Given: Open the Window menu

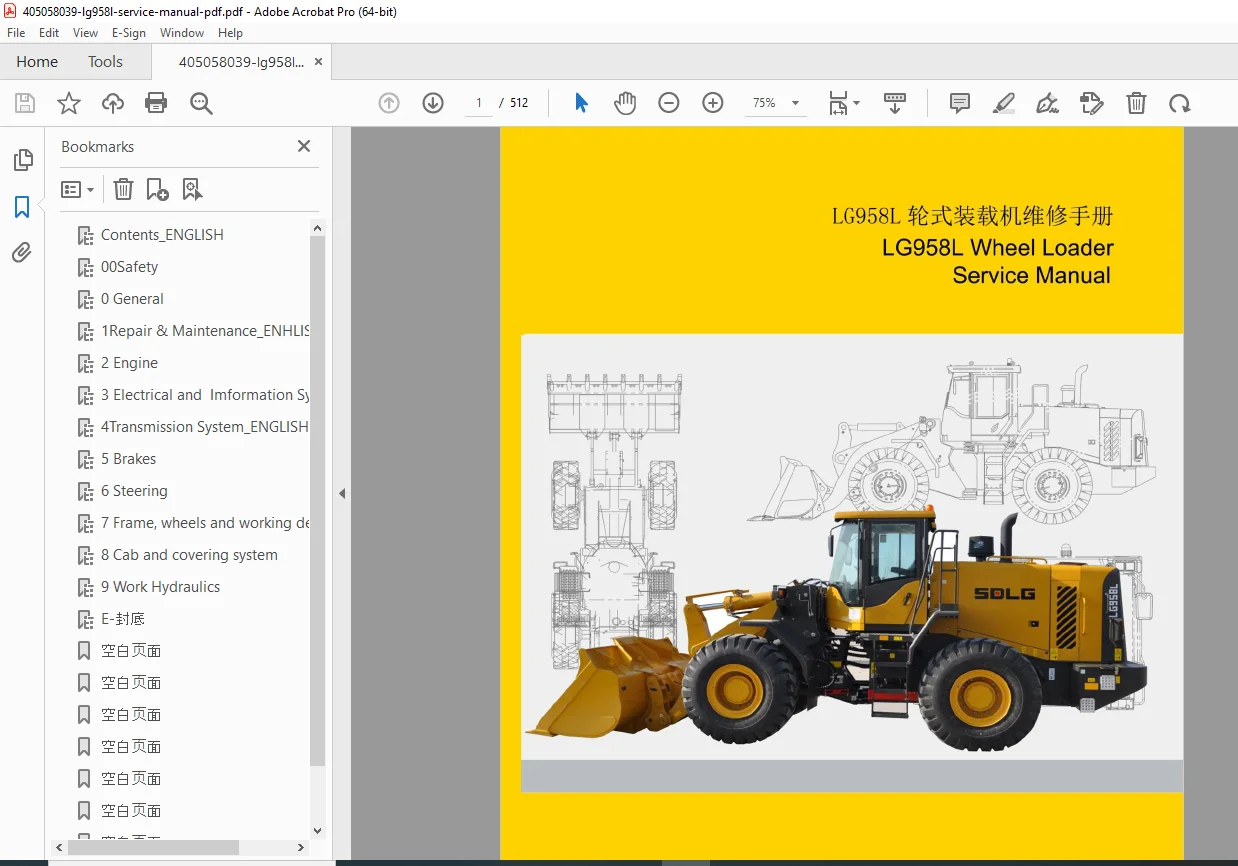Looking at the screenshot, I should (182, 33).
